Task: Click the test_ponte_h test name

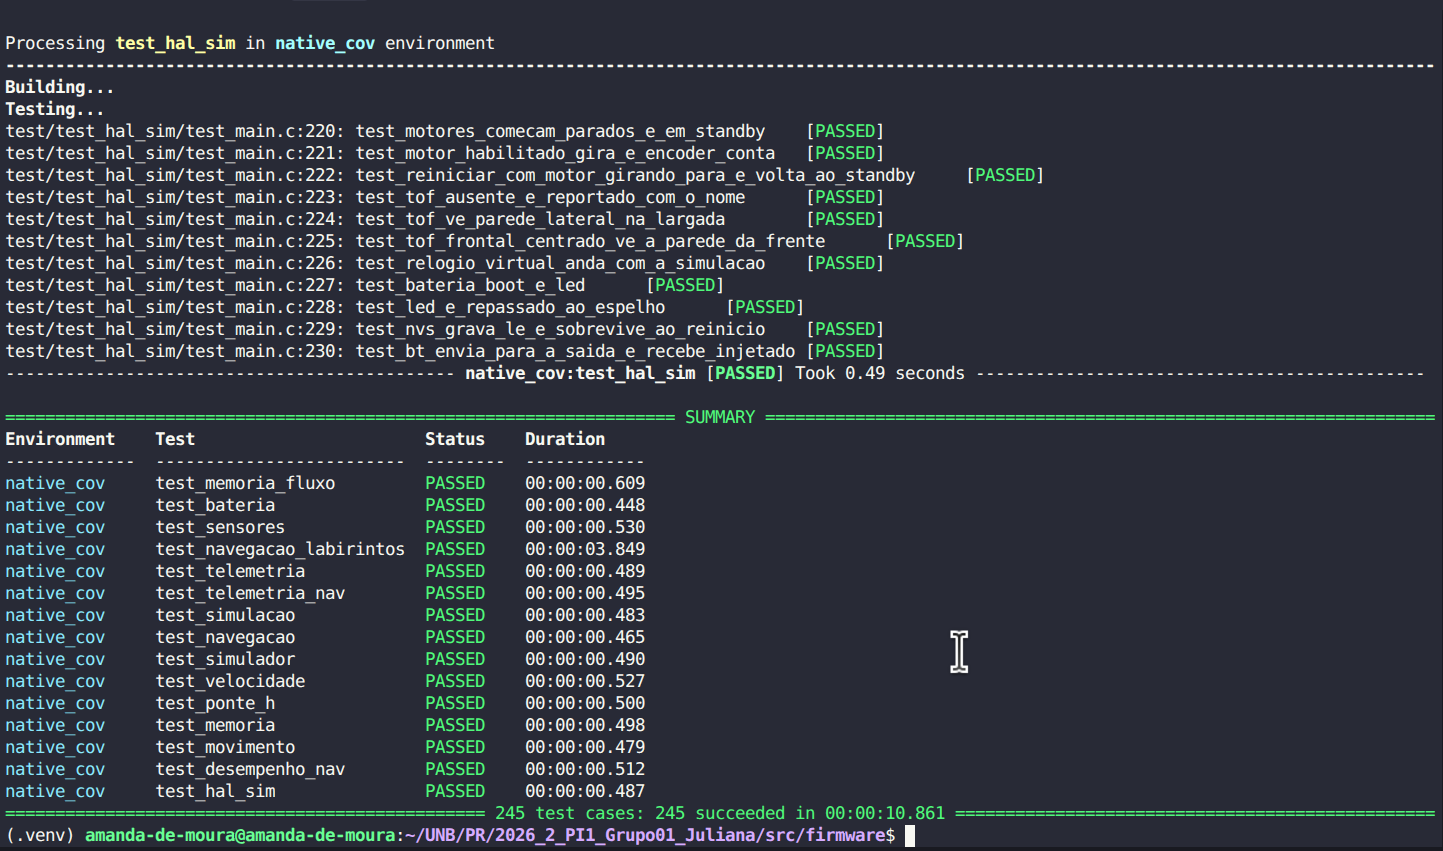Action: click(x=215, y=703)
